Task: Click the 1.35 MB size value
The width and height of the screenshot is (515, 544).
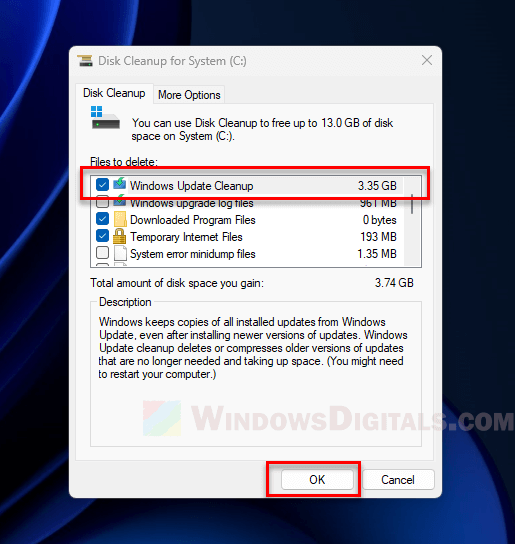Action: point(377,254)
